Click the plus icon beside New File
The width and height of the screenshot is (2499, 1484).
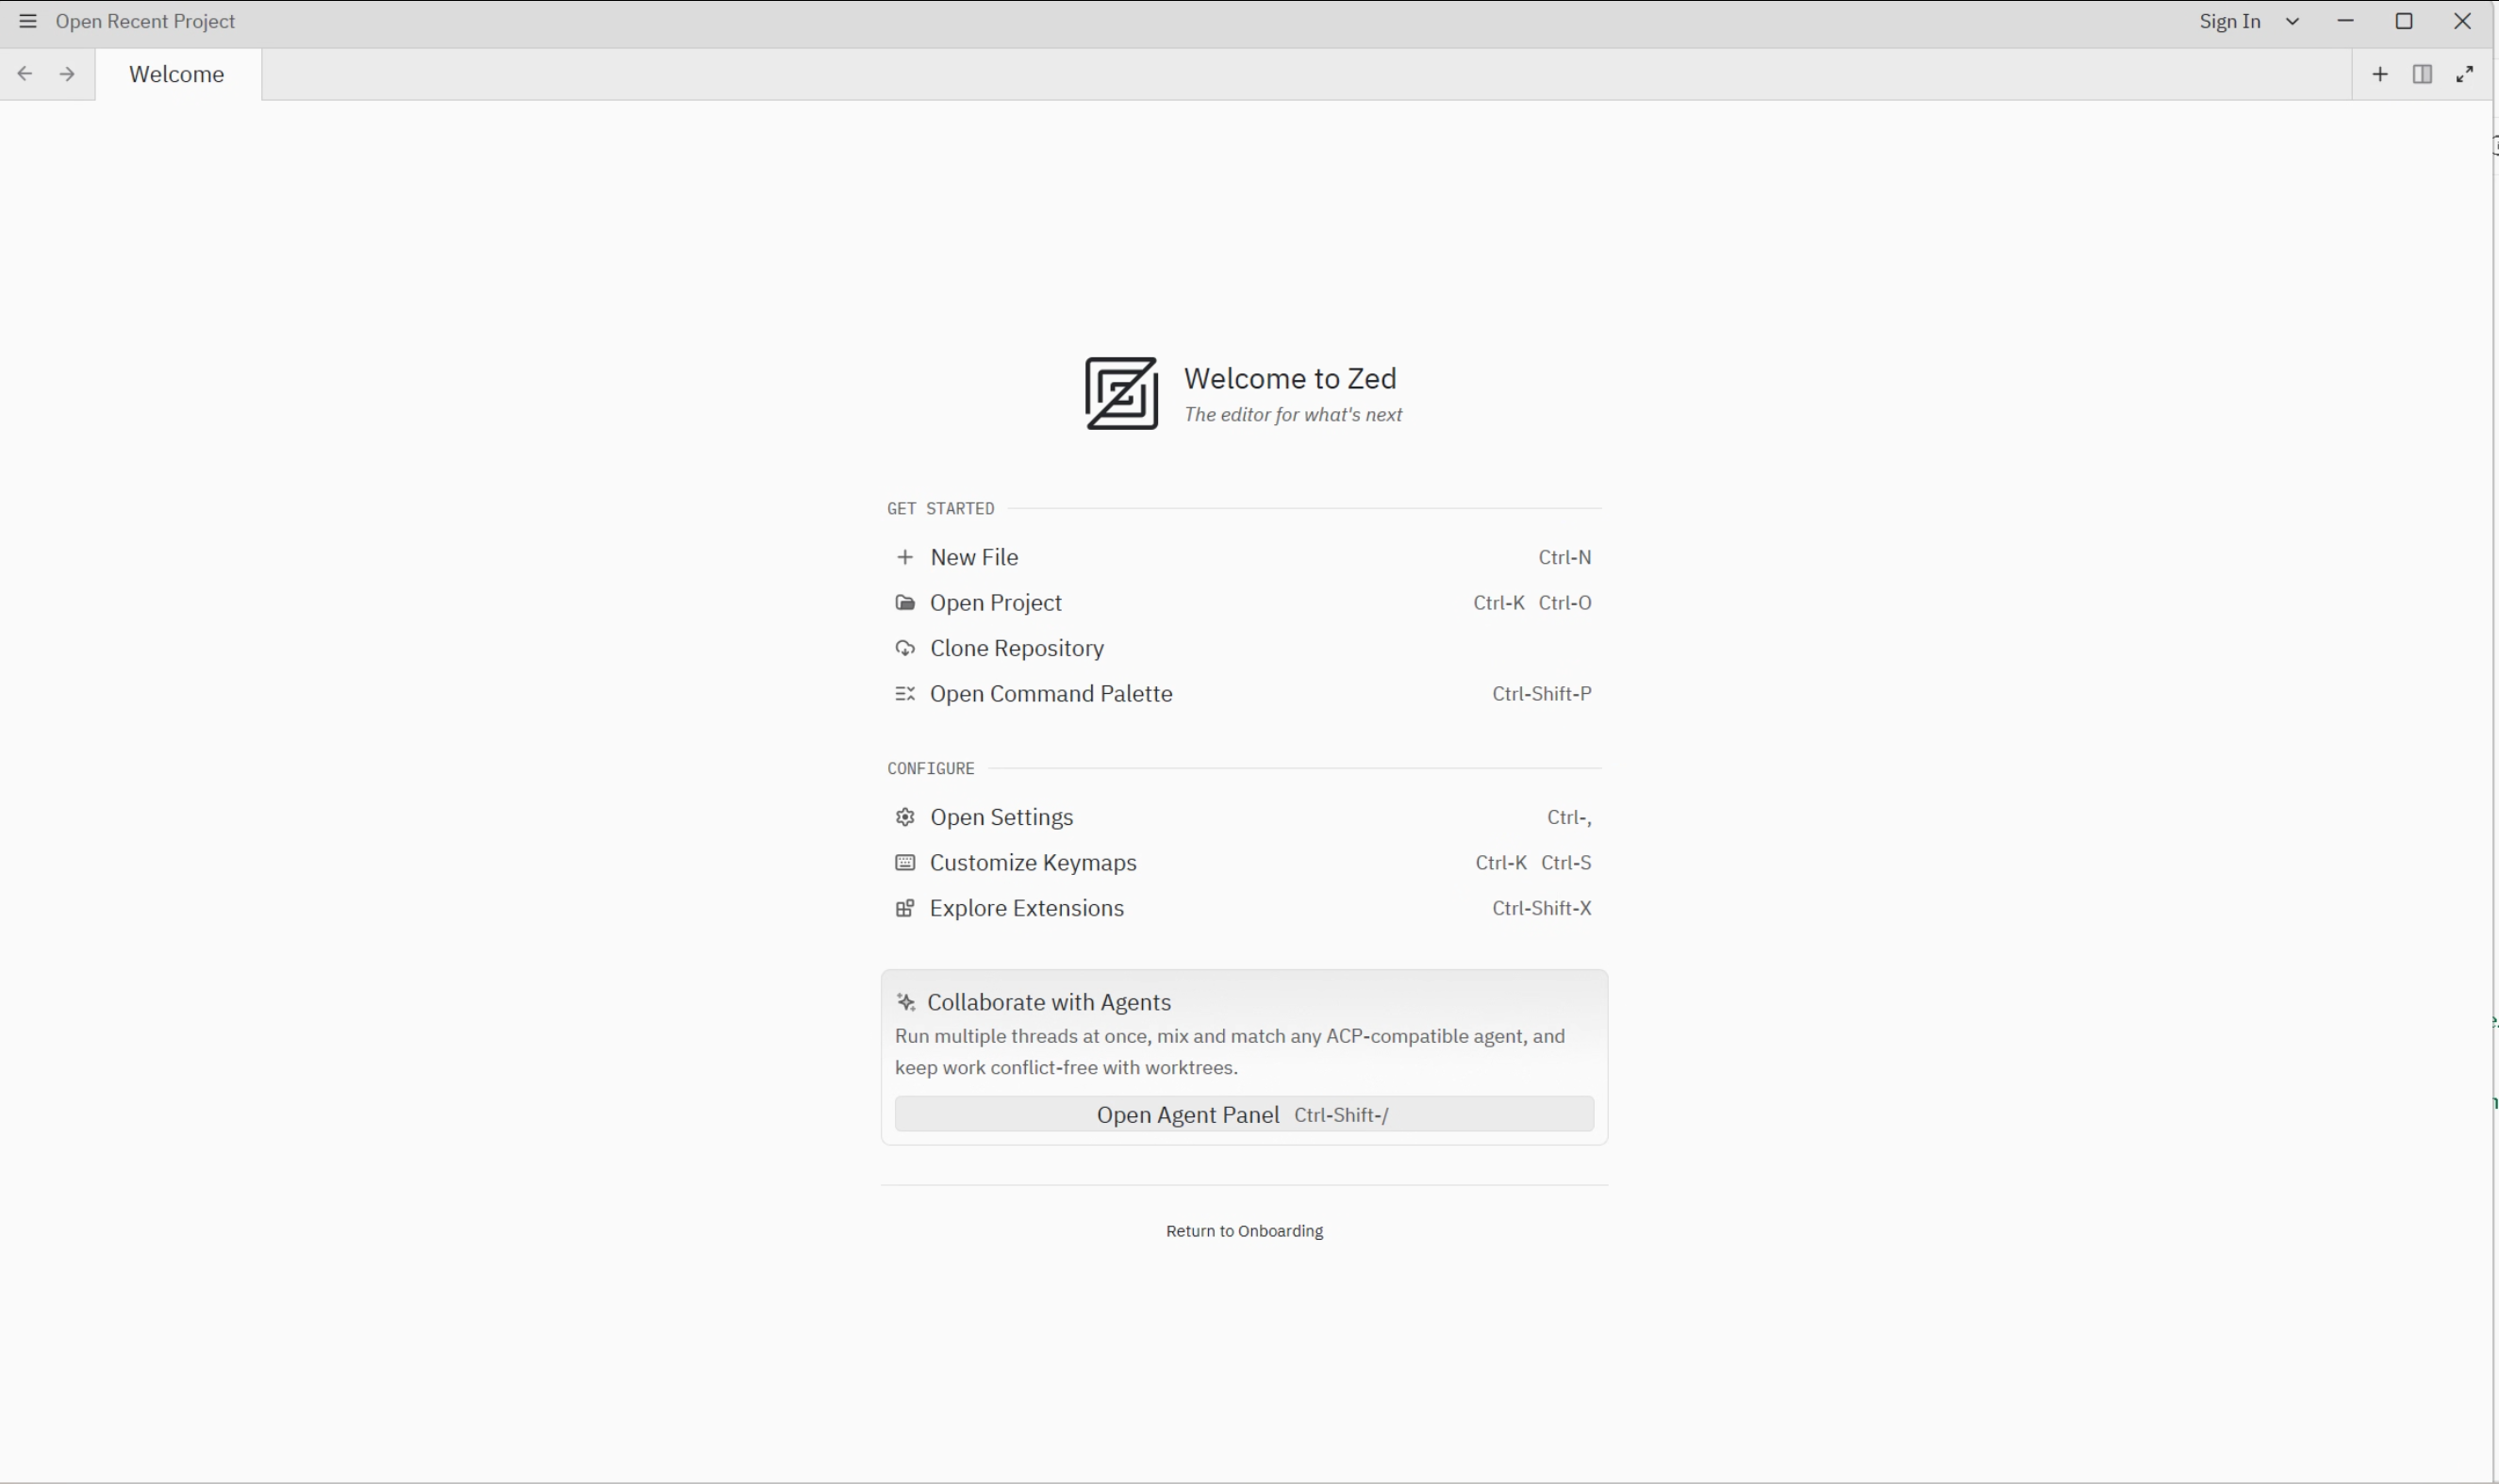click(x=905, y=557)
